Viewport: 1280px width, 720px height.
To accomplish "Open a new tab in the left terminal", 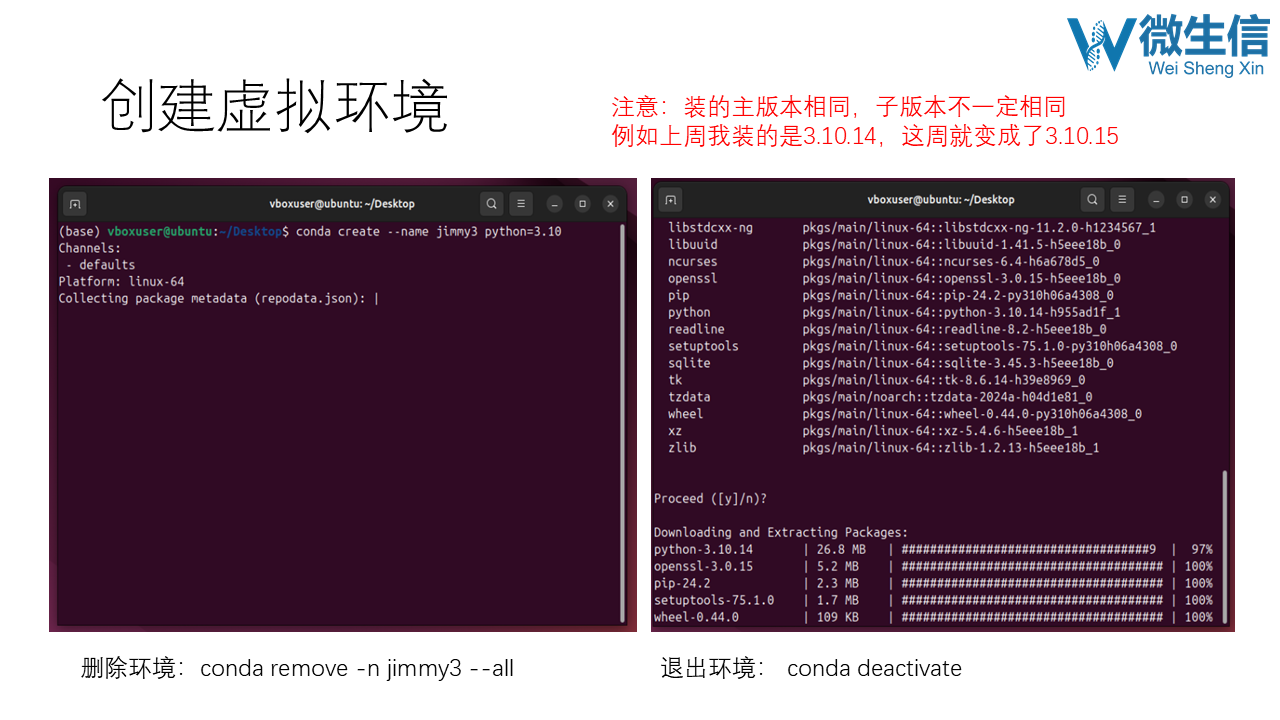I will pos(75,204).
